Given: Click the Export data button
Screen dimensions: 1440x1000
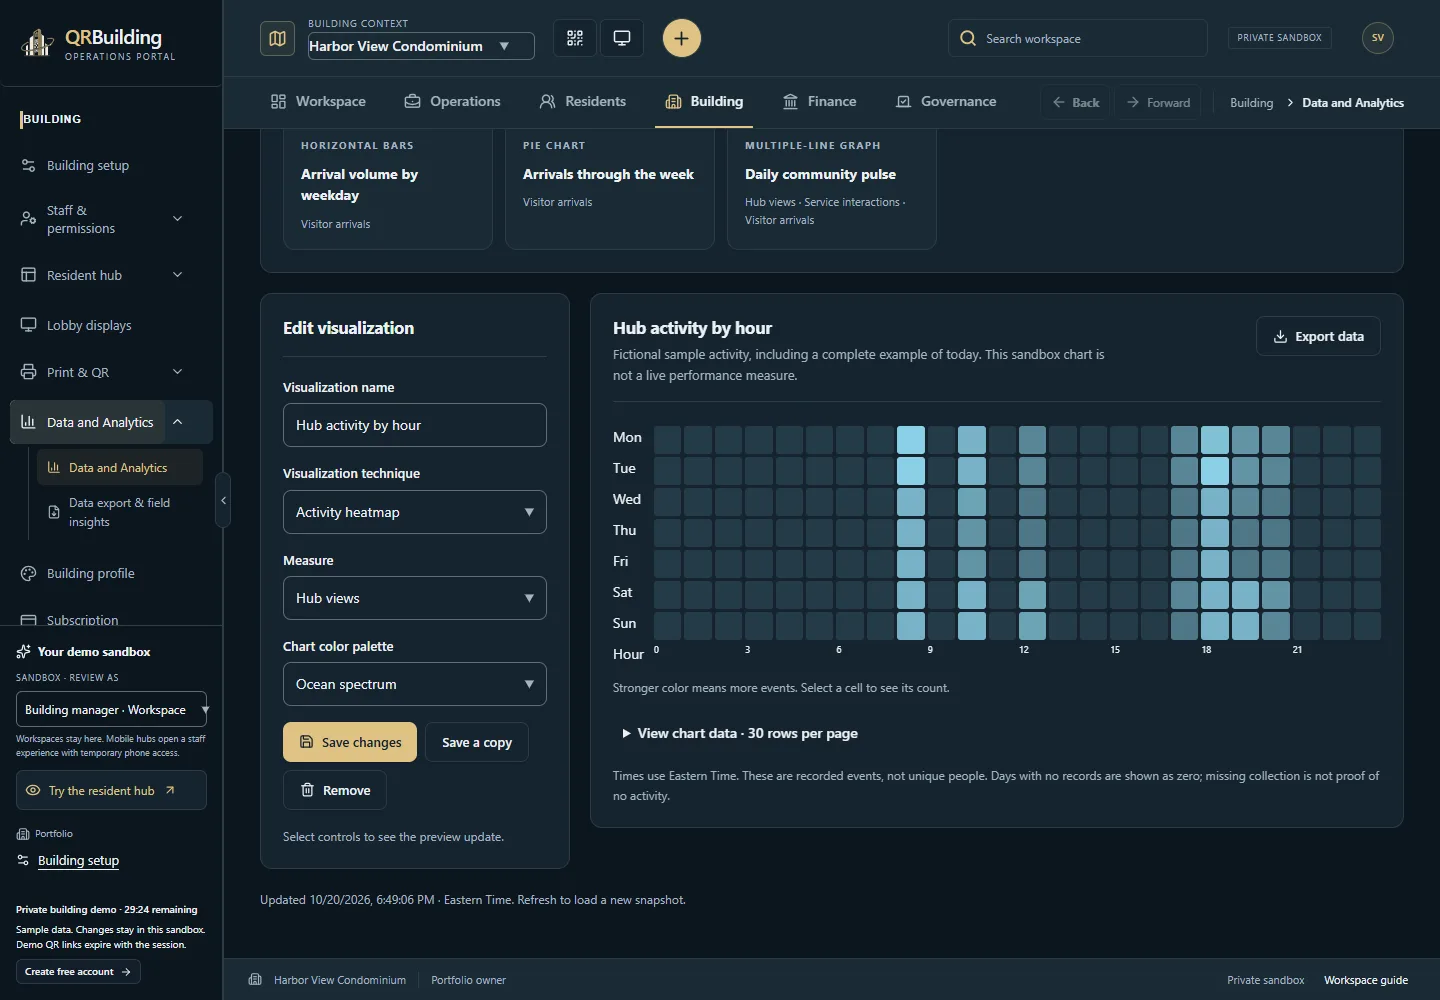Looking at the screenshot, I should 1318,336.
